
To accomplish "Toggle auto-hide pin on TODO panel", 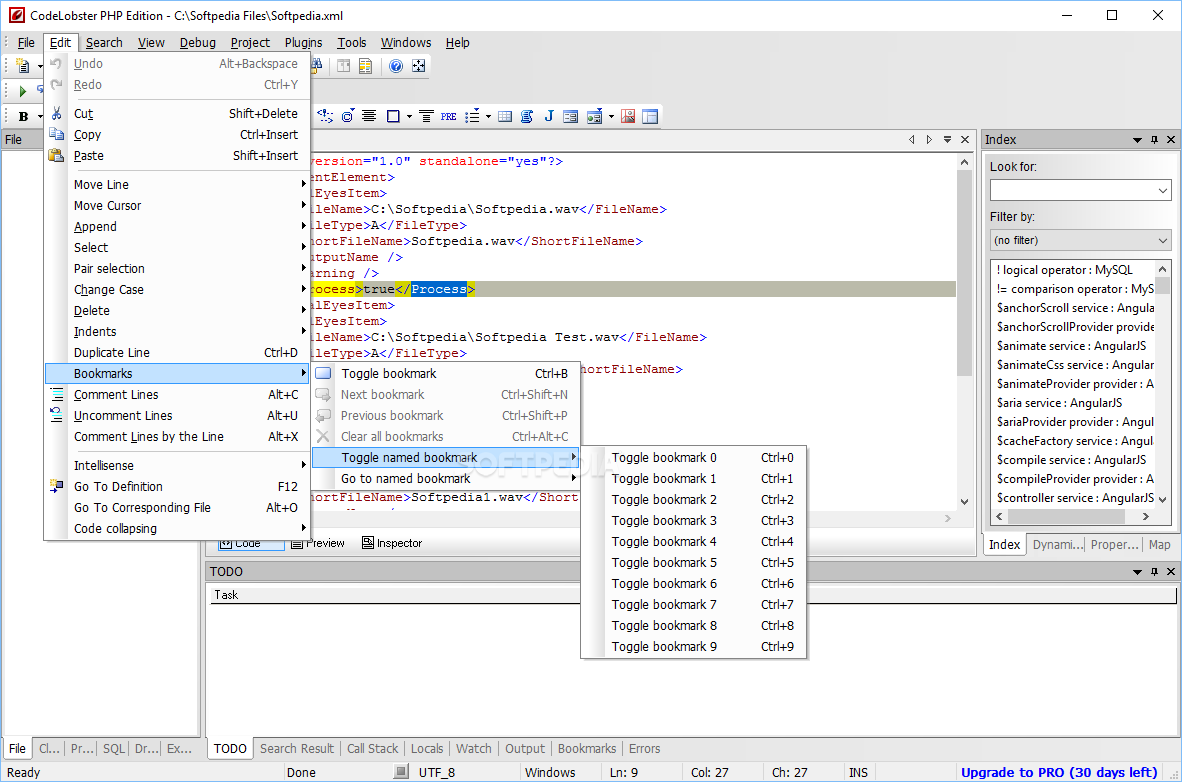I will click(1154, 572).
